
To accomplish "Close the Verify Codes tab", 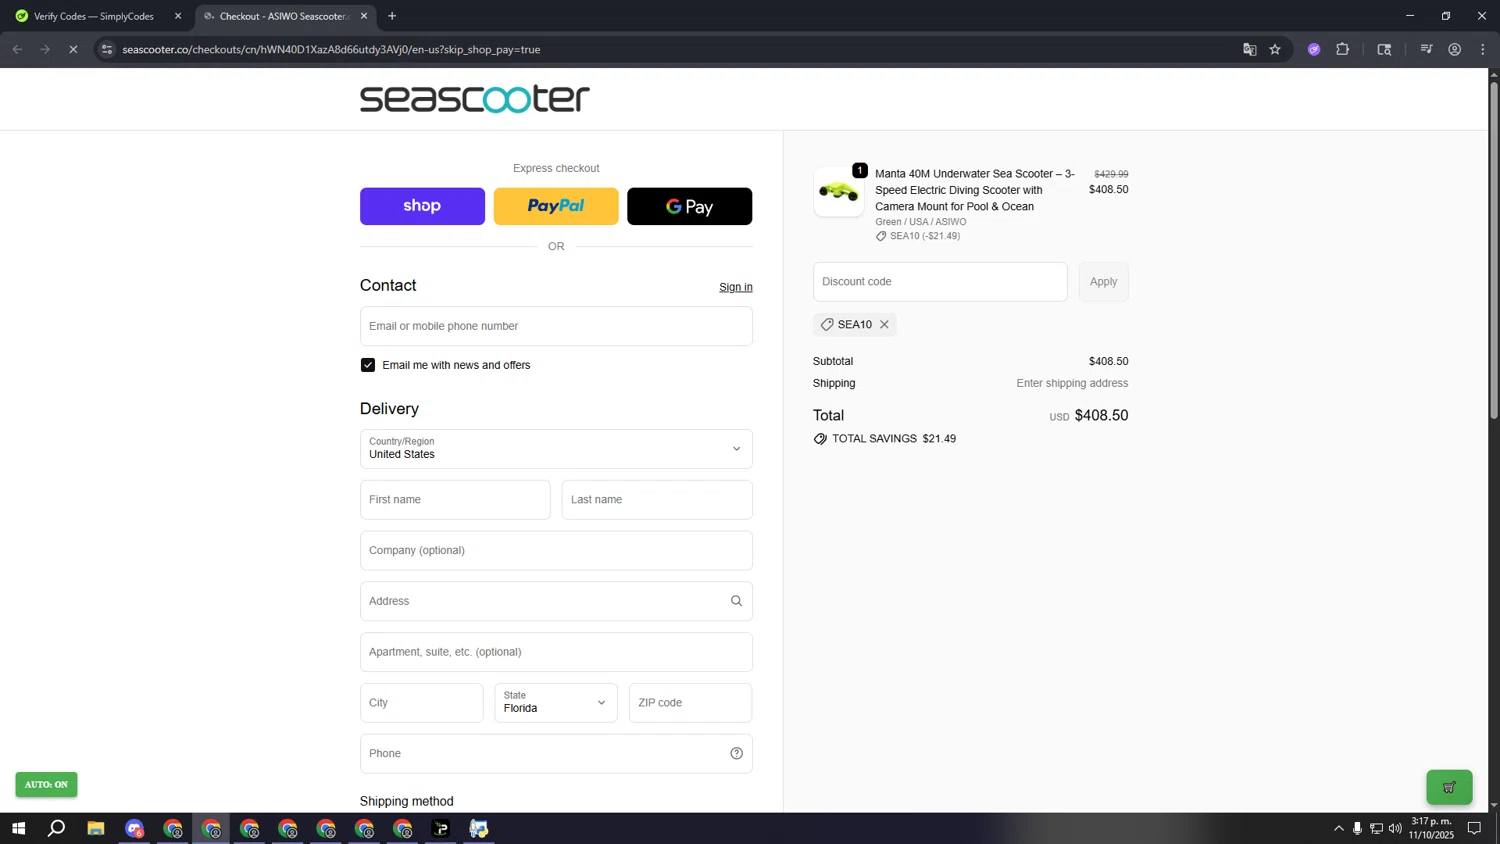I will click(x=178, y=16).
